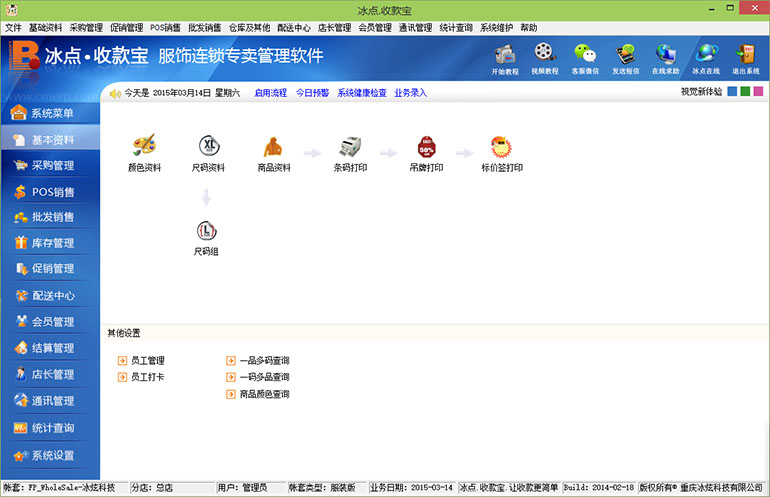Open the 通讯管理 menu bar item
Screen dimensions: 770x497
click(x=415, y=28)
